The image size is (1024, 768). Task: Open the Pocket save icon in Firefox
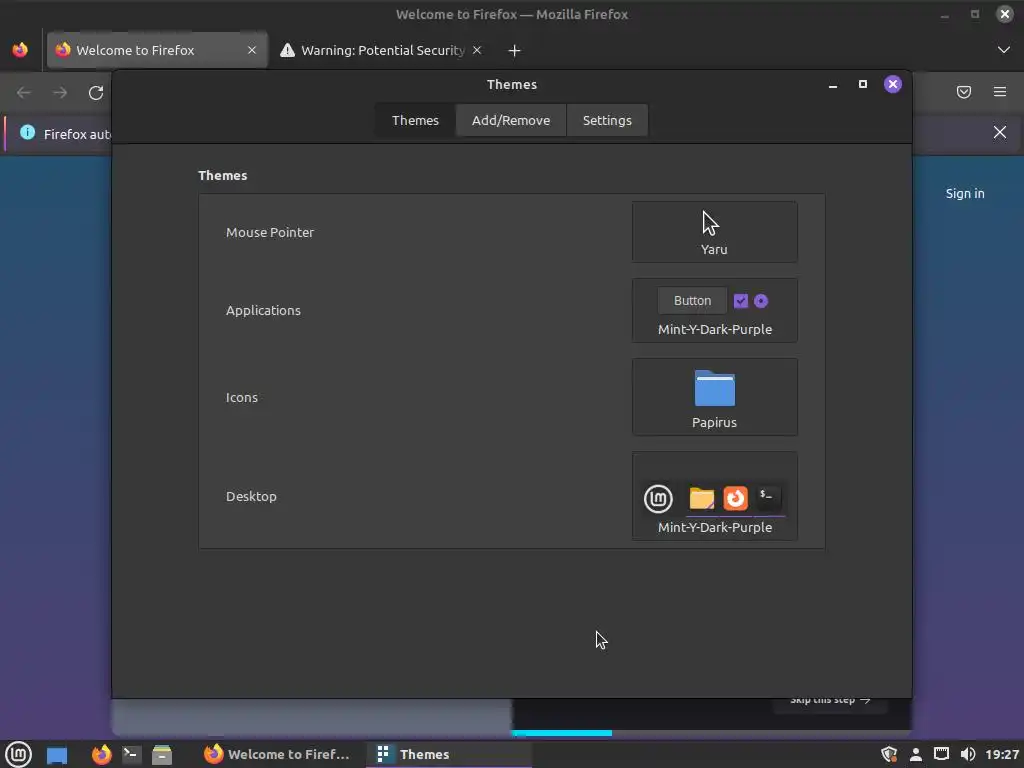coord(964,92)
